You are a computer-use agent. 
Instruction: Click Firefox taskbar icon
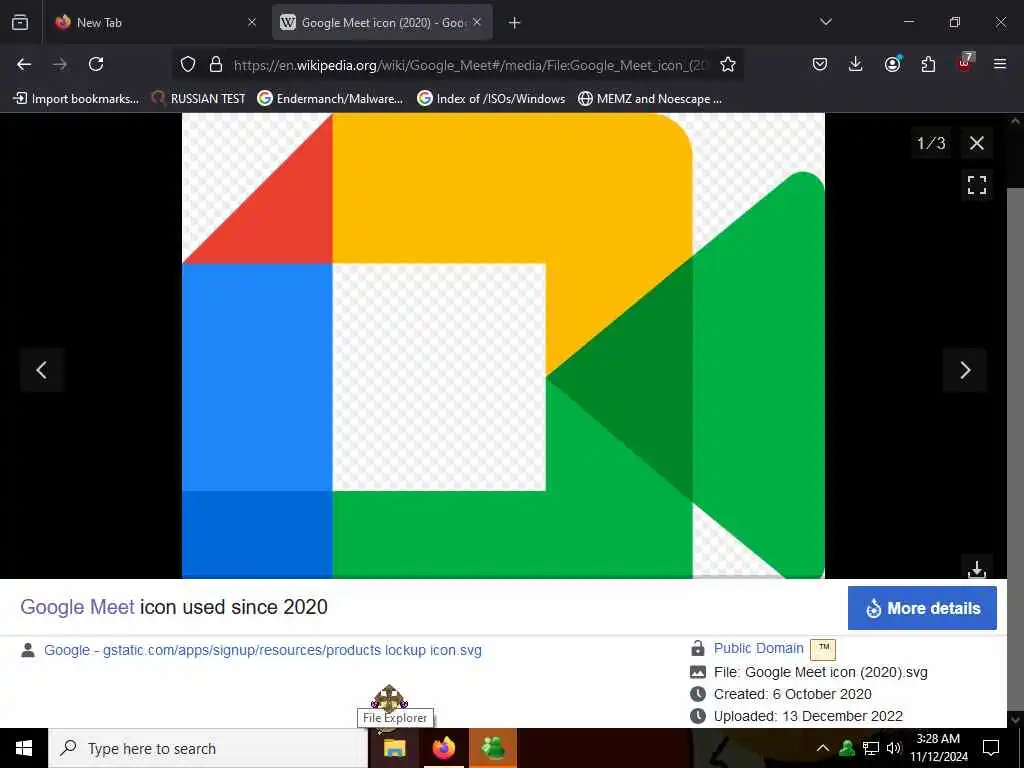click(x=443, y=748)
